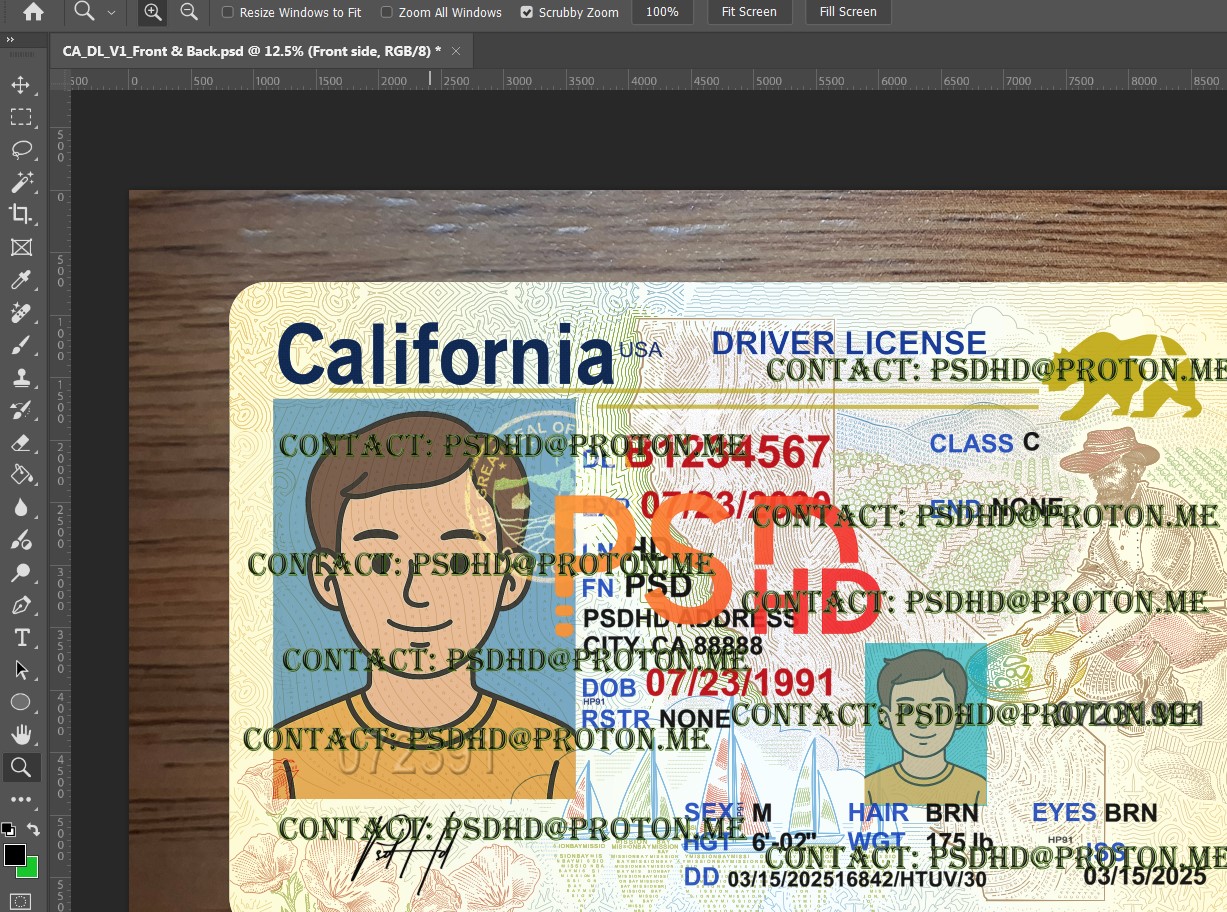Enable Zoom All Windows
The height and width of the screenshot is (912, 1227).
click(x=386, y=12)
